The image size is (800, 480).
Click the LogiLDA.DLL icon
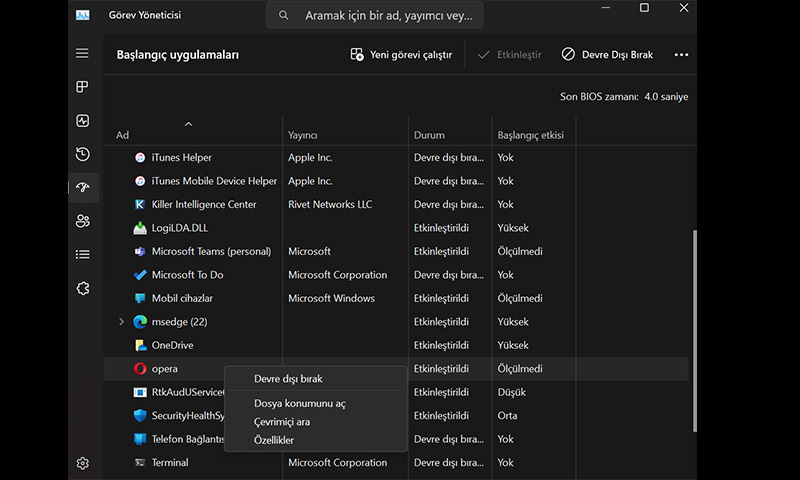point(140,228)
